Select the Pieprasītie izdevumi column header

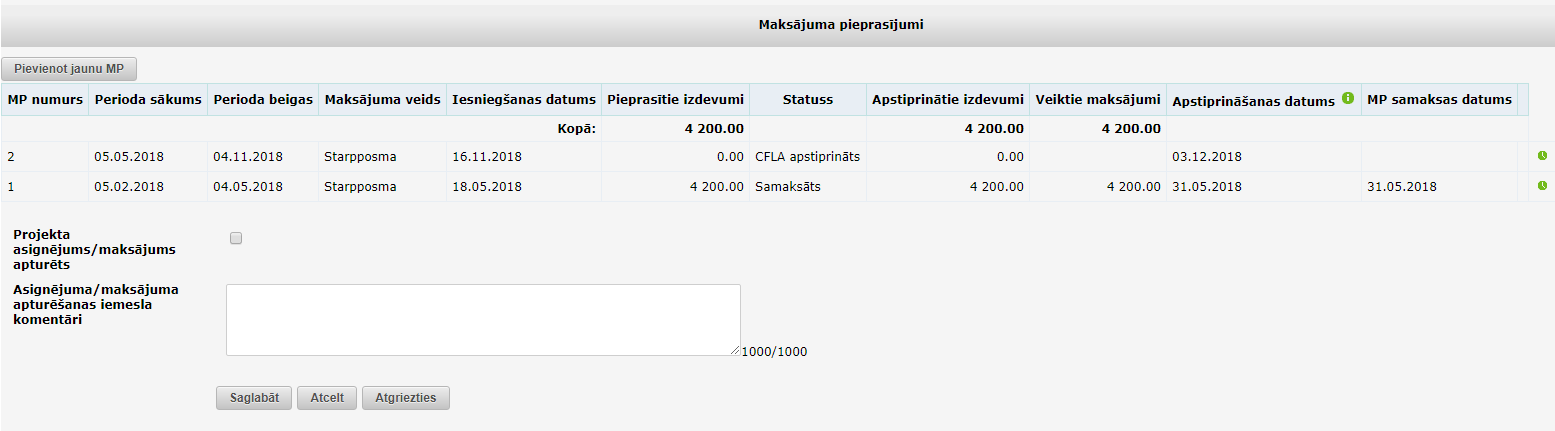click(x=676, y=100)
